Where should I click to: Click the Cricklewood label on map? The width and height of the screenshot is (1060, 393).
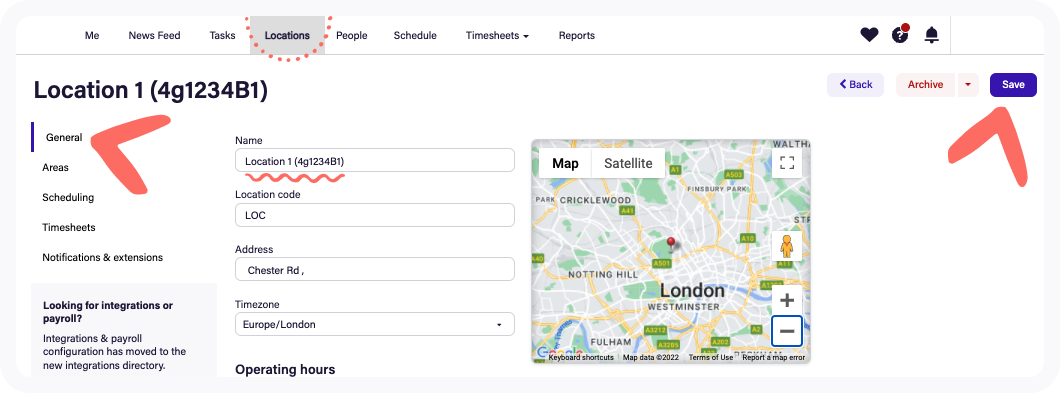pyautogui.click(x=596, y=200)
